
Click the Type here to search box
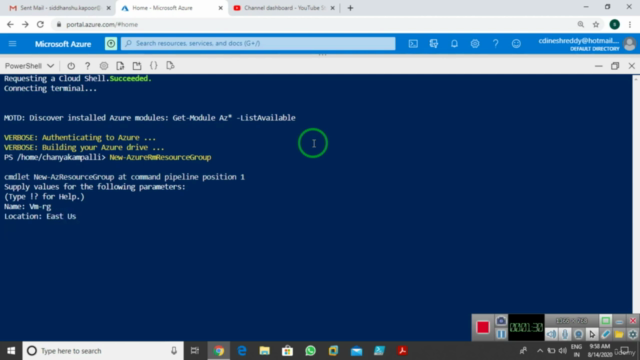coord(103,351)
